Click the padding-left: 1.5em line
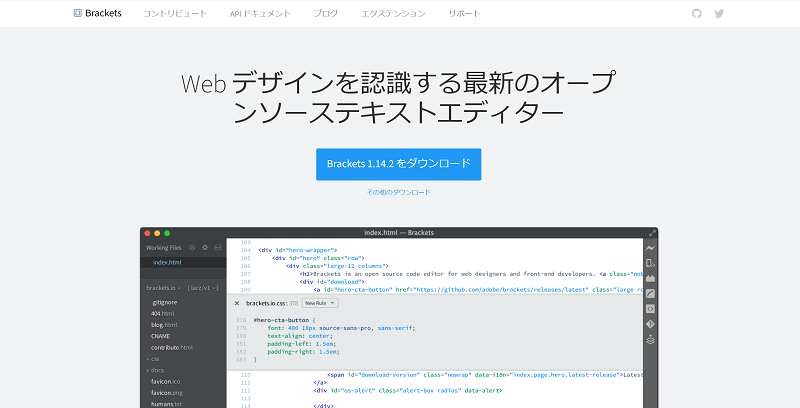 click(x=302, y=344)
